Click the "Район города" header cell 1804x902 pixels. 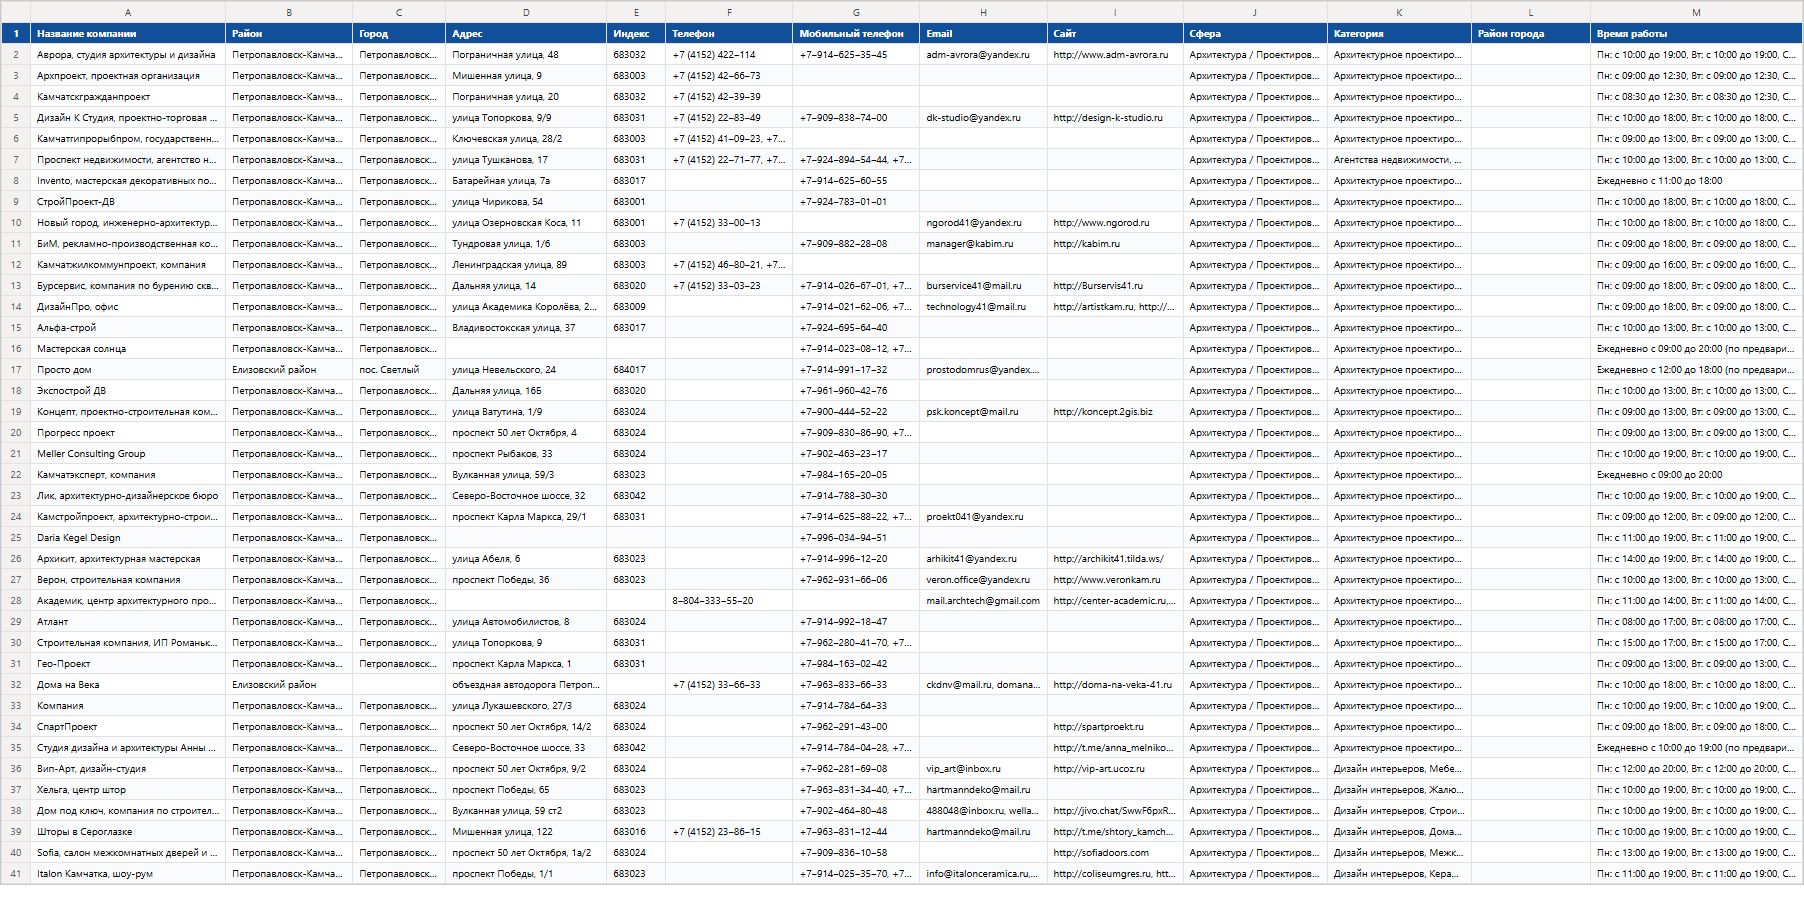pos(1531,33)
